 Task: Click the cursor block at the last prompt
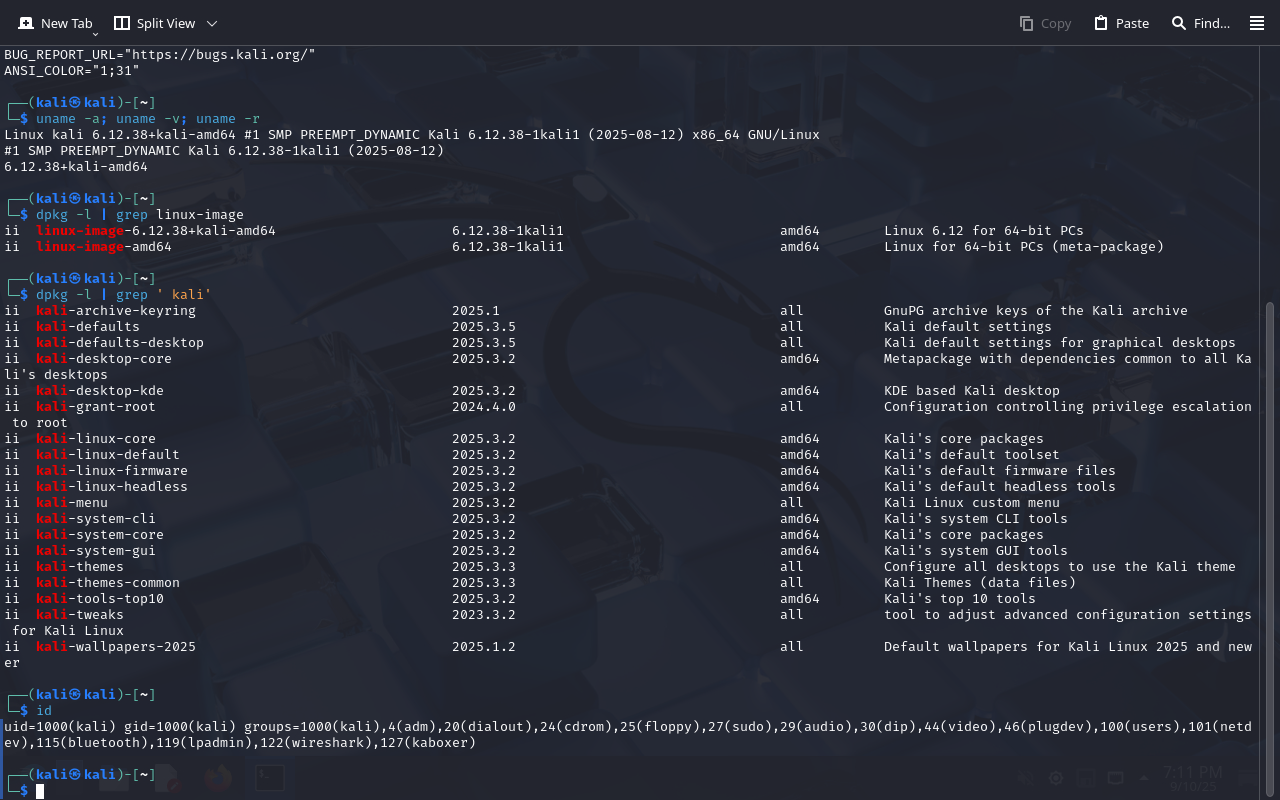pos(40,791)
